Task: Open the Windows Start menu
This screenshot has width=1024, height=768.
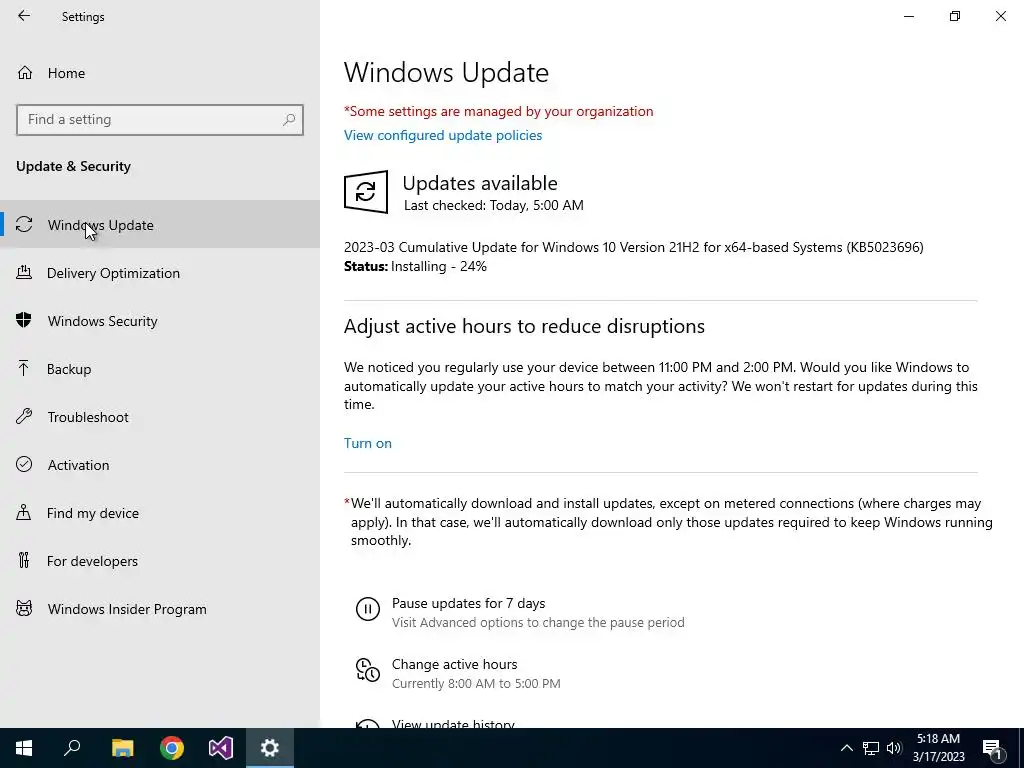Action: tap(24, 748)
